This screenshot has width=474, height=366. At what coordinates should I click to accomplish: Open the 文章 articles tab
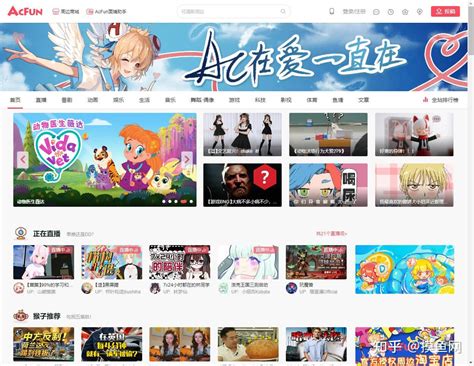pos(364,100)
